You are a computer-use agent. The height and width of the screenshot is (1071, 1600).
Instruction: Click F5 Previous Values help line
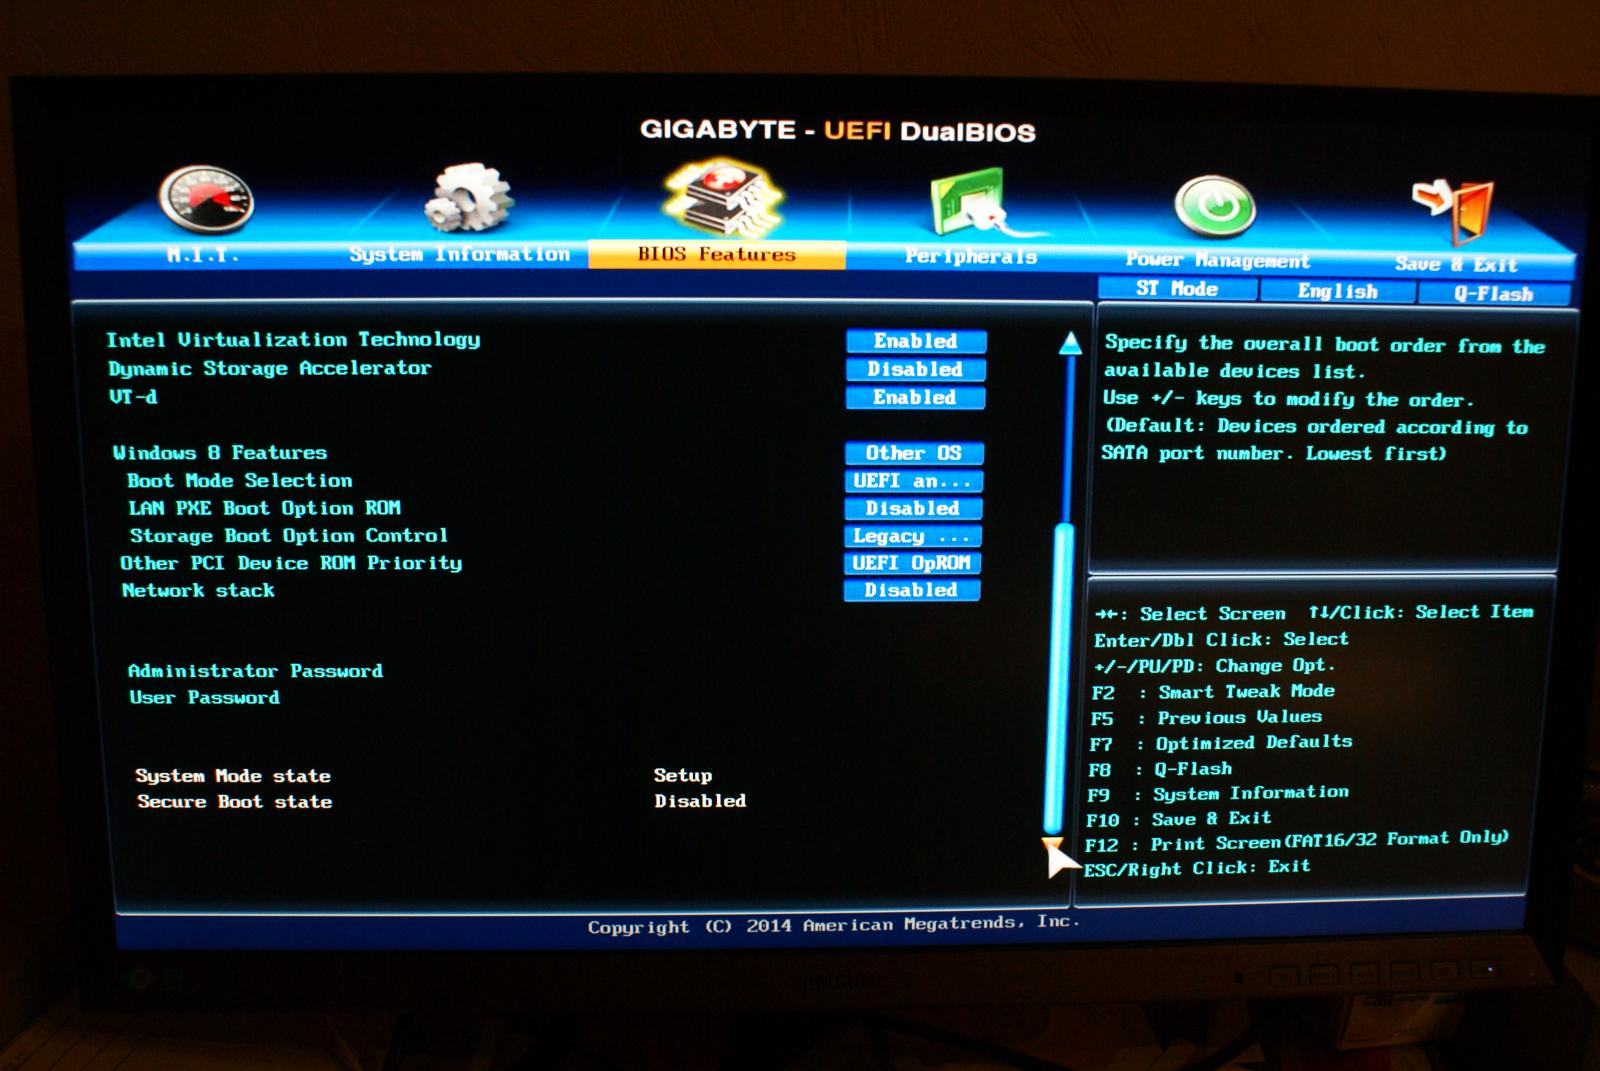click(x=1206, y=718)
